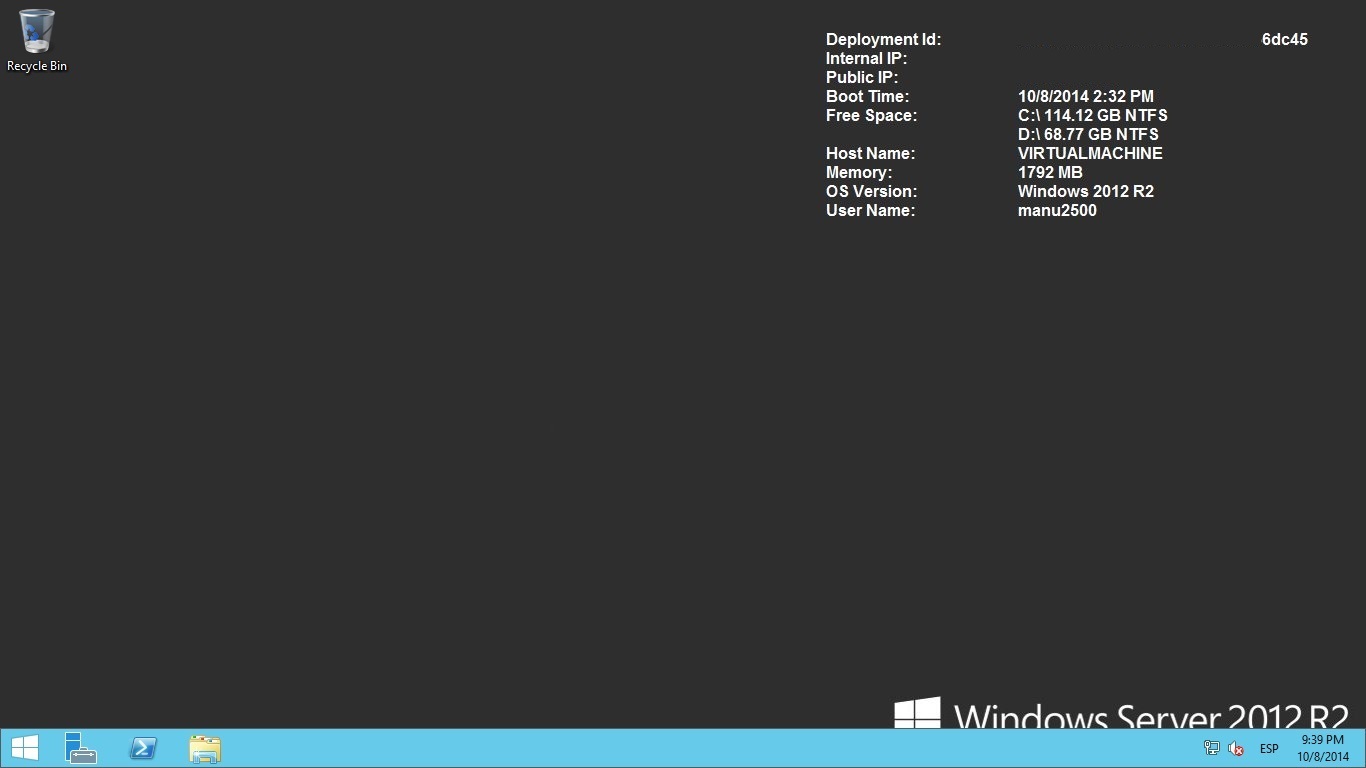
Task: Click the network status tray icon
Action: point(1212,748)
